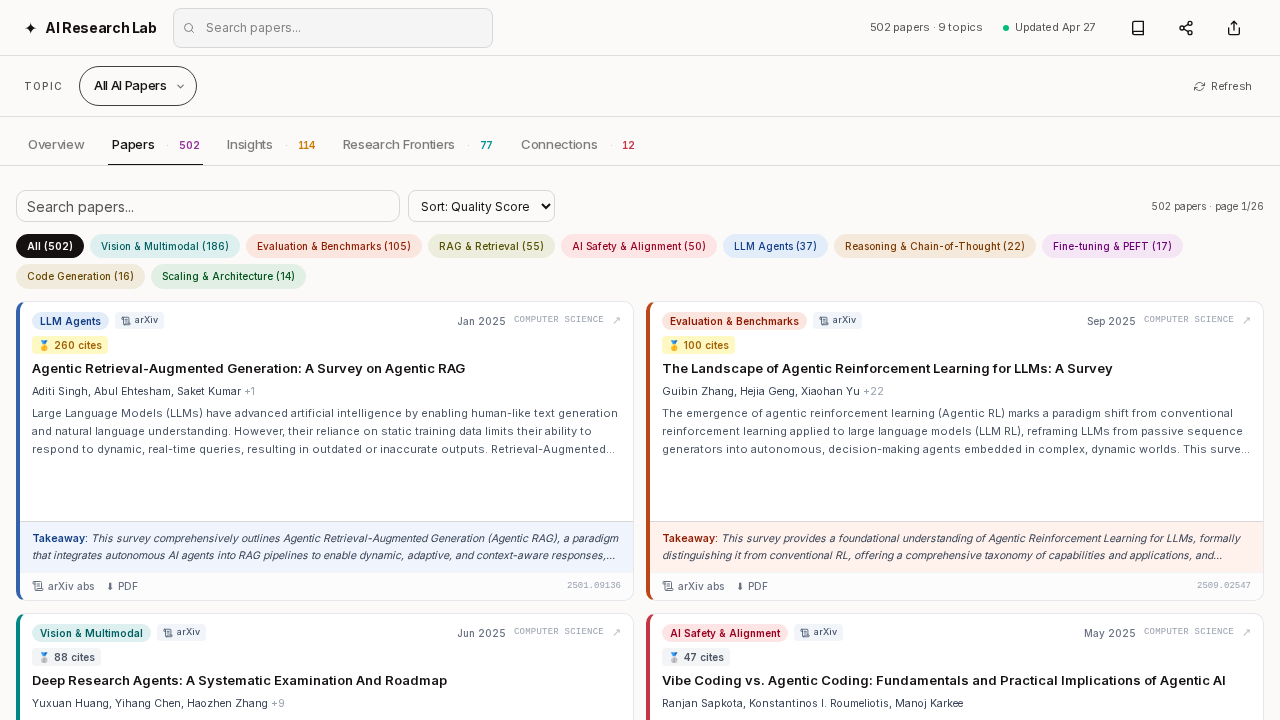
Task: Click arXiv abs link for paper 2509.02547
Action: [x=693, y=586]
